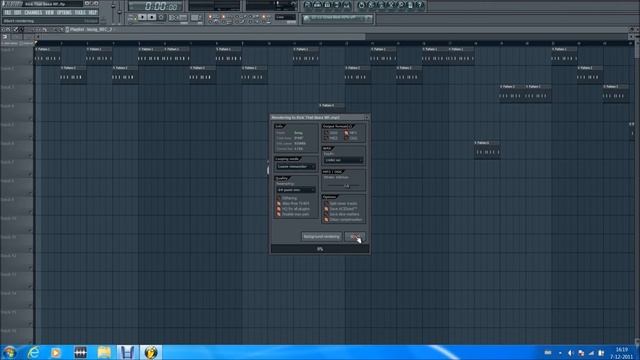This screenshot has height=360, width=640.
Task: Open the pattern selector below top toolbar
Action: 337,18
